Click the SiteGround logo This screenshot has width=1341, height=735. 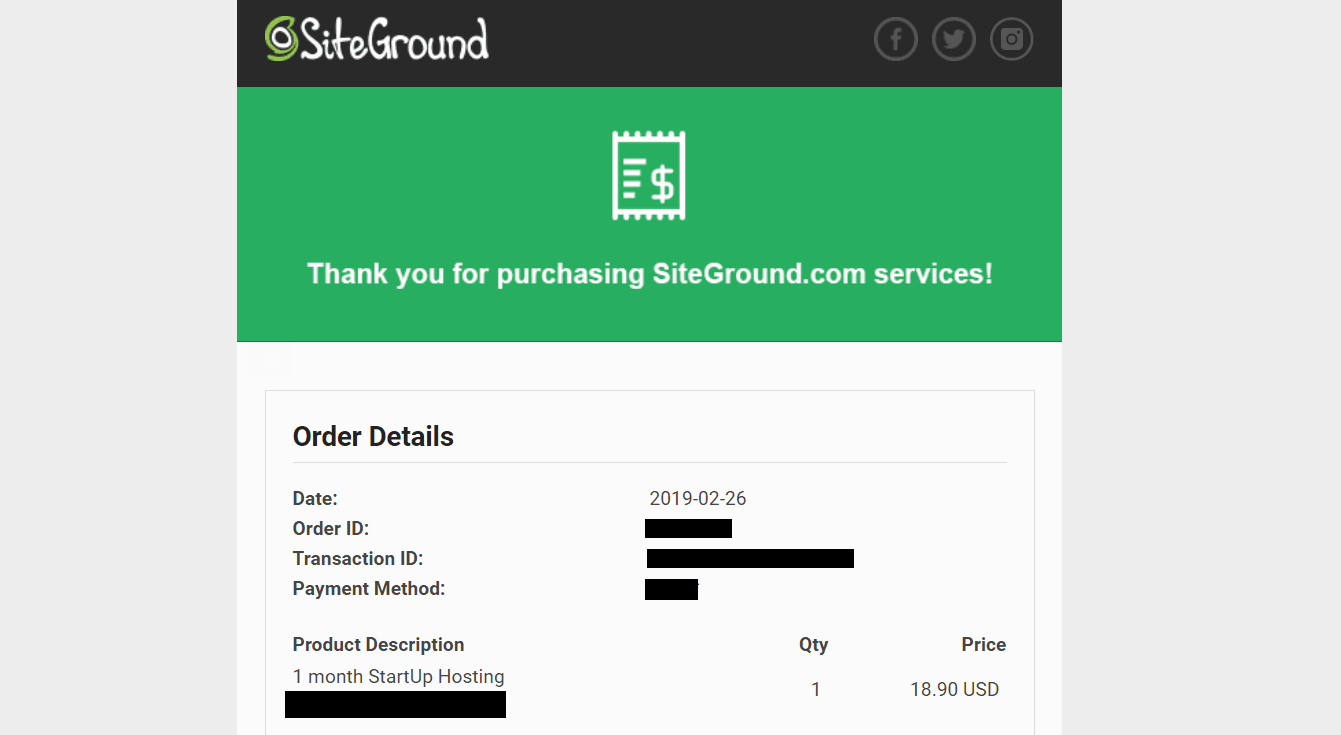click(377, 39)
